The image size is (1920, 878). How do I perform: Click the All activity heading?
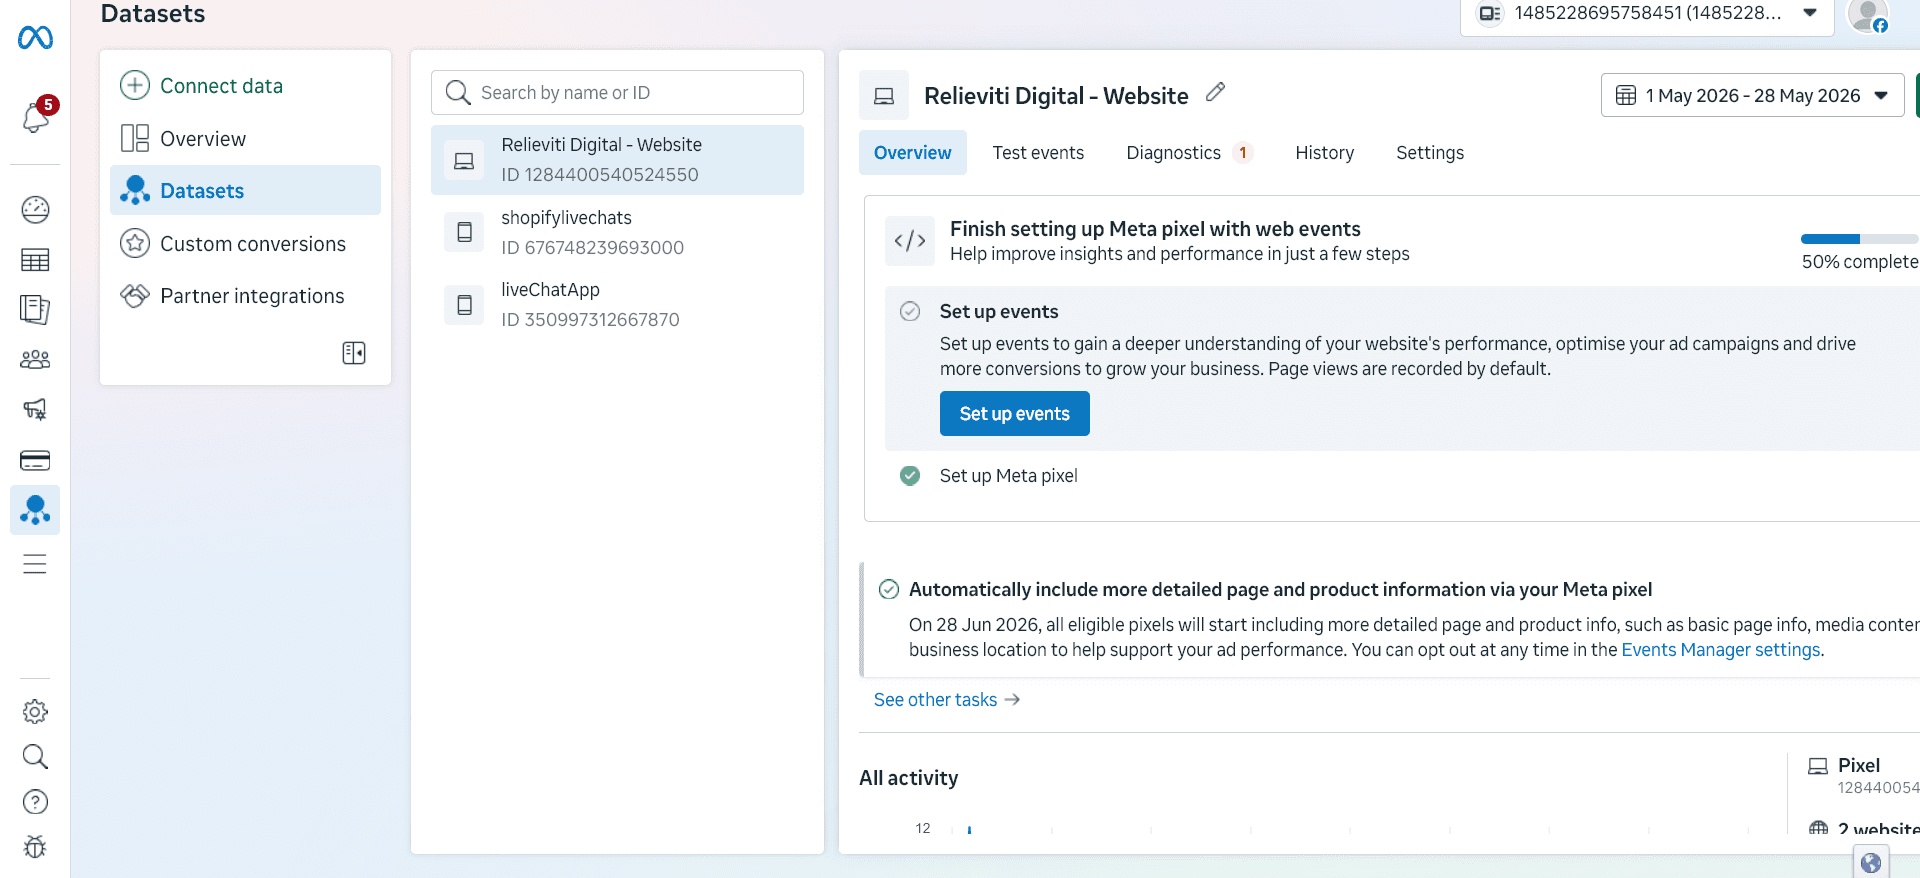pyautogui.click(x=908, y=778)
